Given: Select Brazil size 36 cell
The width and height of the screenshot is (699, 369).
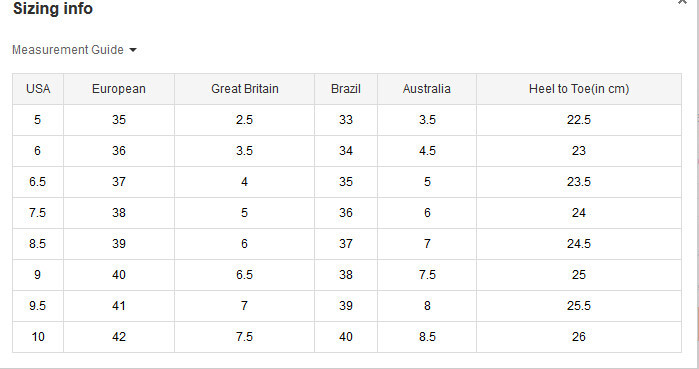Looking at the screenshot, I should click(x=346, y=213).
